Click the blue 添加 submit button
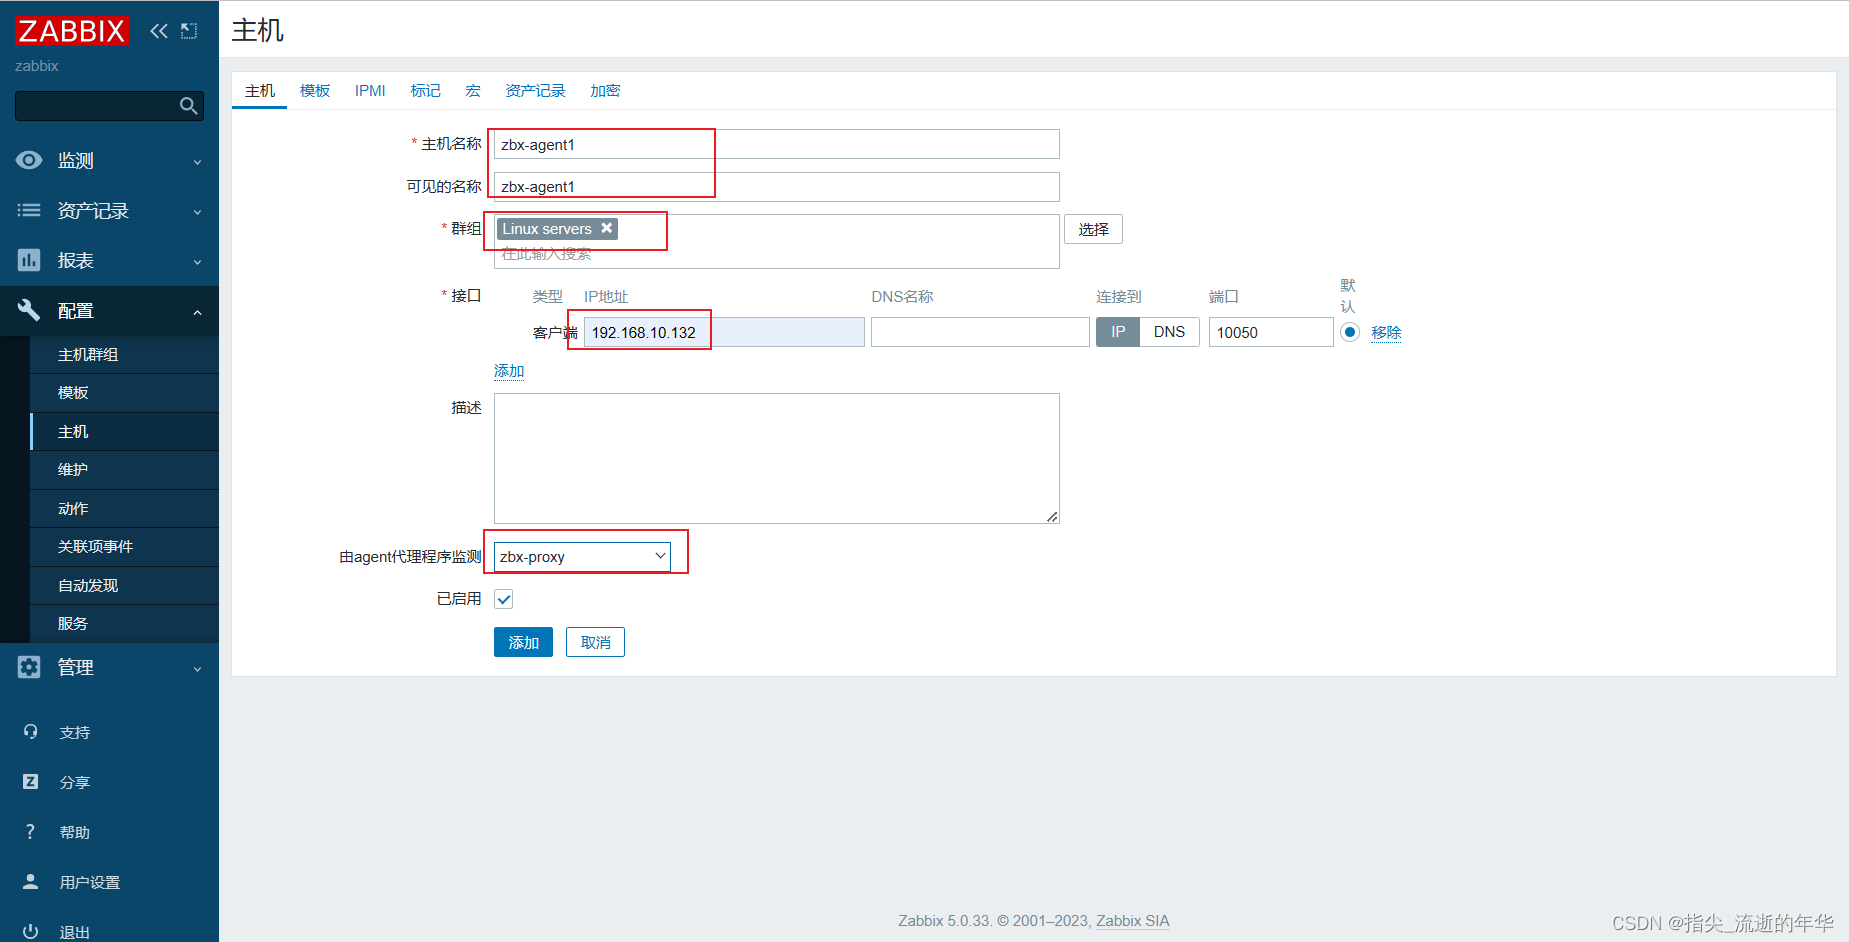 pyautogui.click(x=523, y=642)
